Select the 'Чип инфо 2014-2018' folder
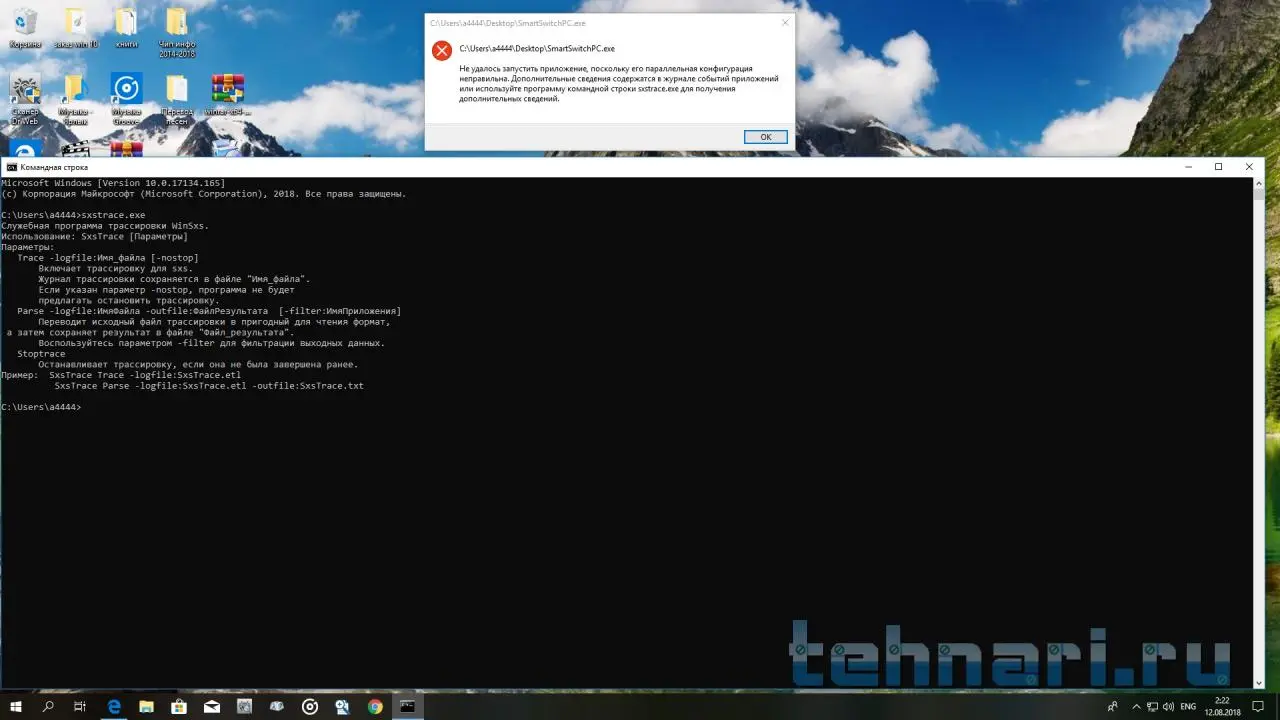The width and height of the screenshot is (1280, 720). [x=176, y=32]
